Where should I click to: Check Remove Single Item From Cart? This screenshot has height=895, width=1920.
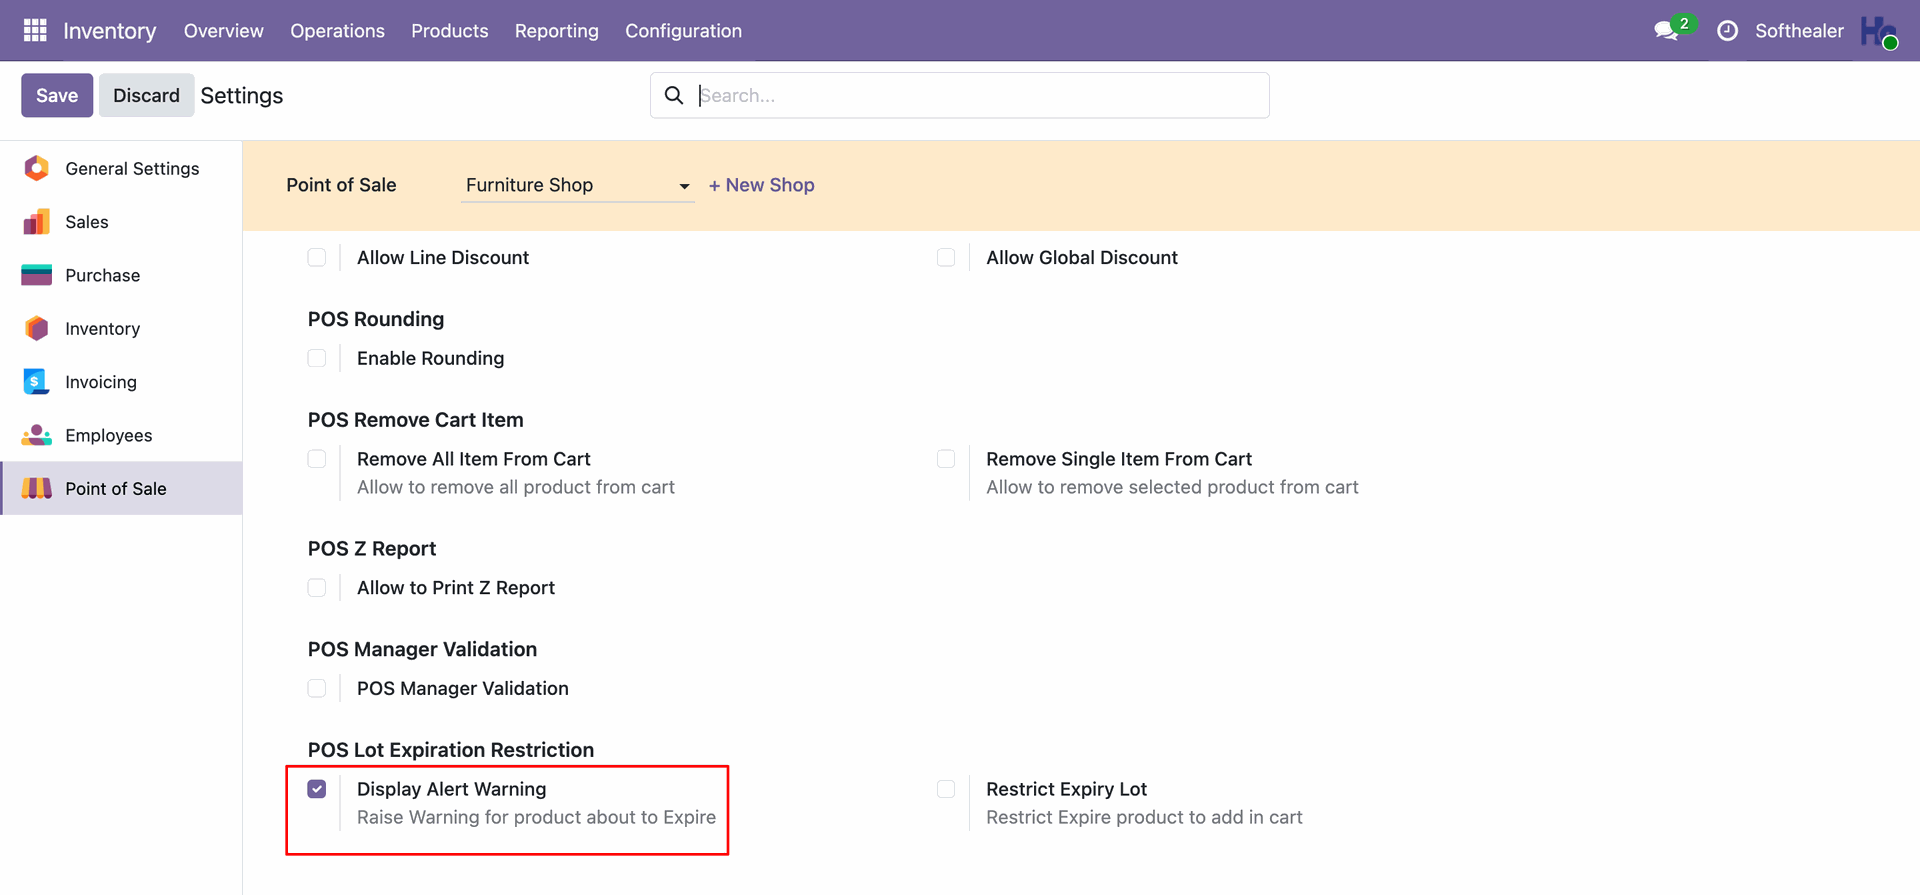click(x=946, y=459)
